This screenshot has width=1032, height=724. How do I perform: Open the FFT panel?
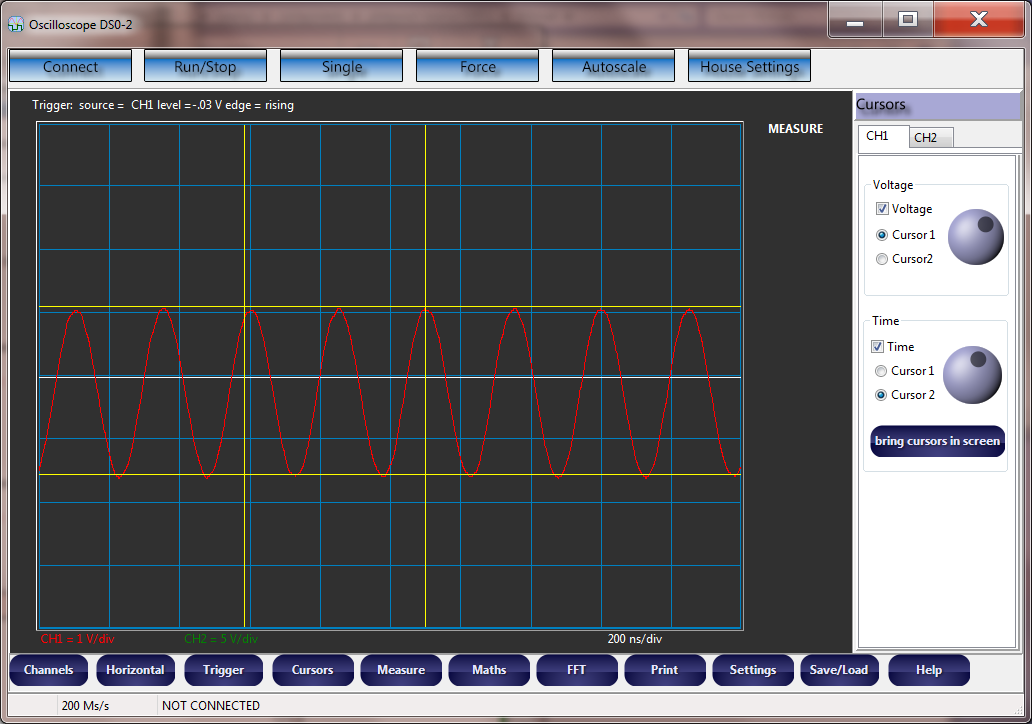click(x=577, y=670)
